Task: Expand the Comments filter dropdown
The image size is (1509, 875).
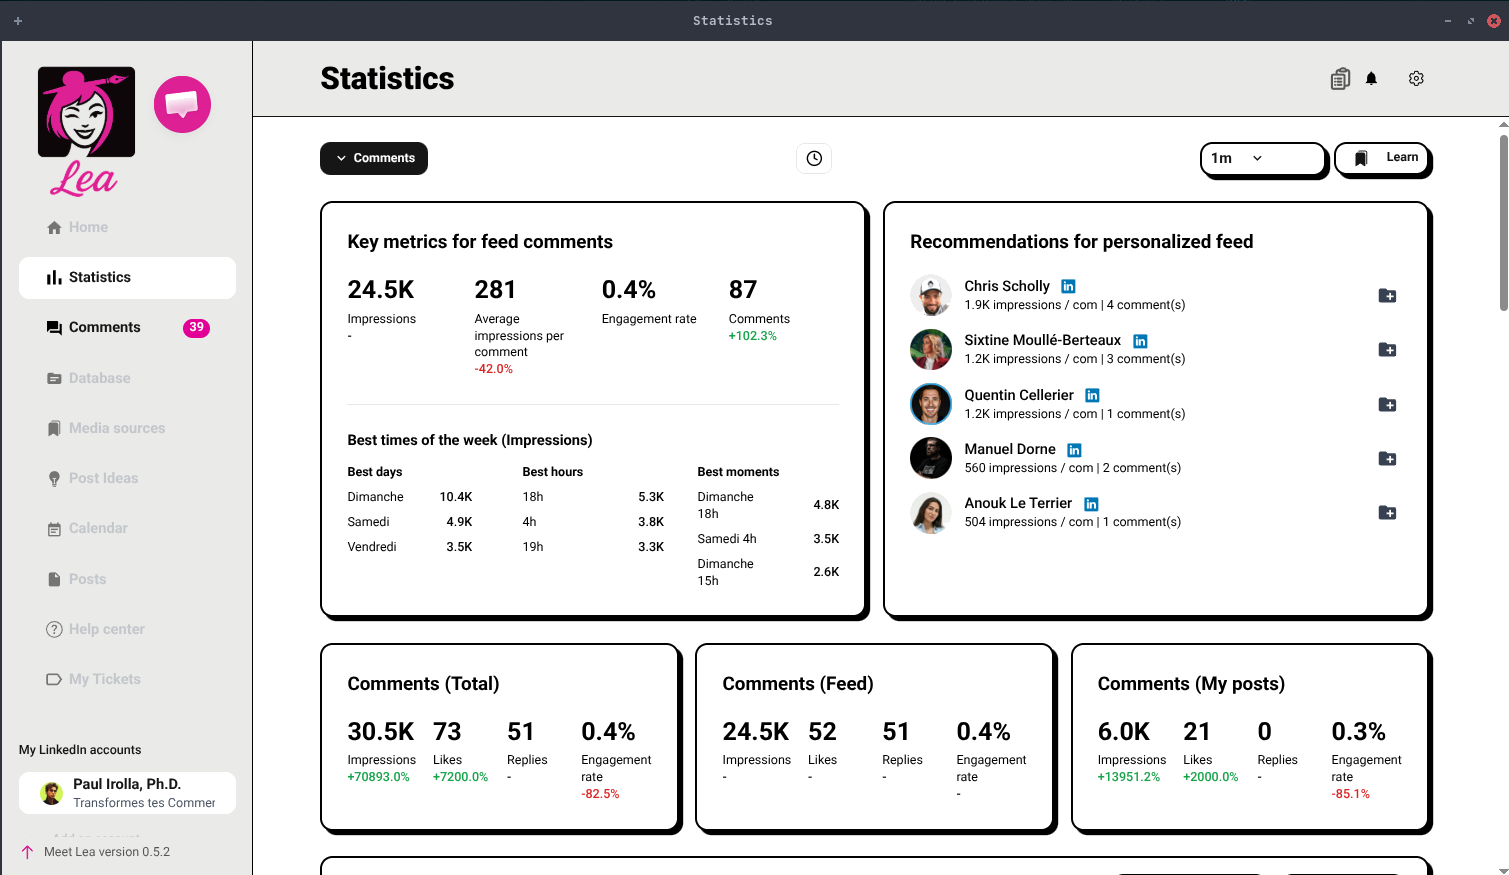Action: [x=373, y=158]
